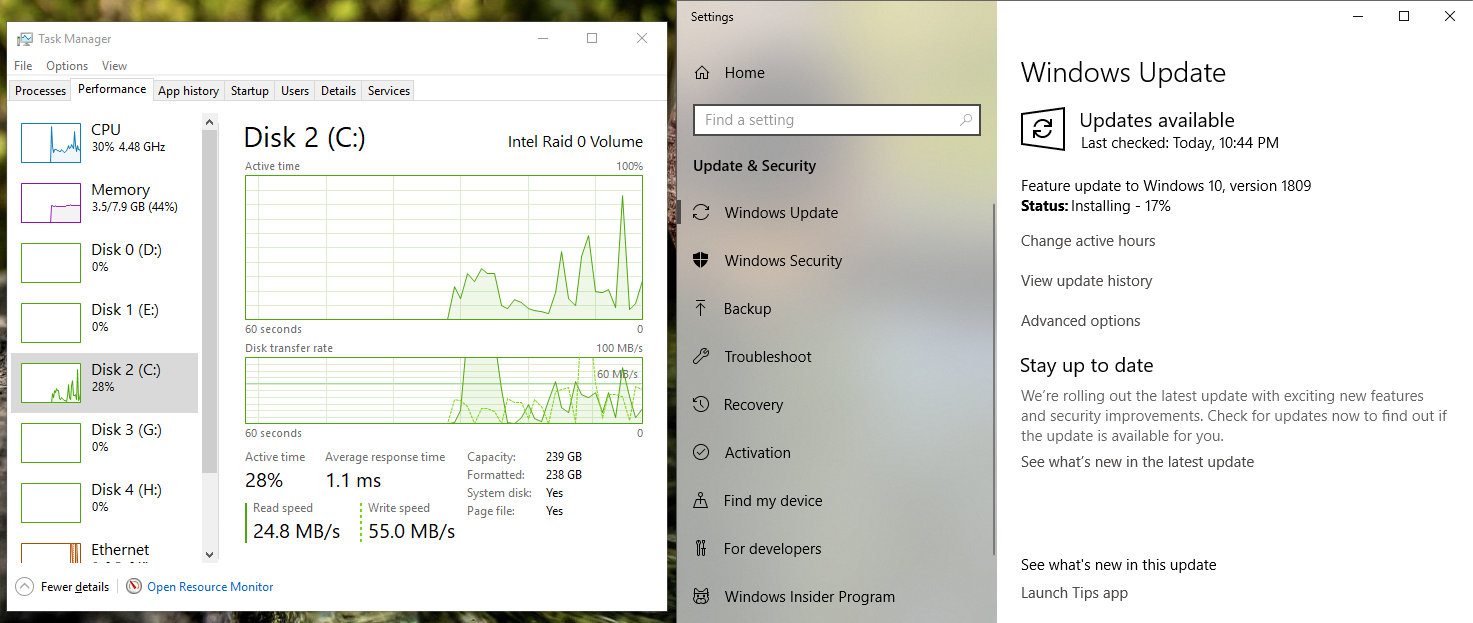1473x623 pixels.
Task: Switch to the Processes tab
Action: [x=39, y=90]
